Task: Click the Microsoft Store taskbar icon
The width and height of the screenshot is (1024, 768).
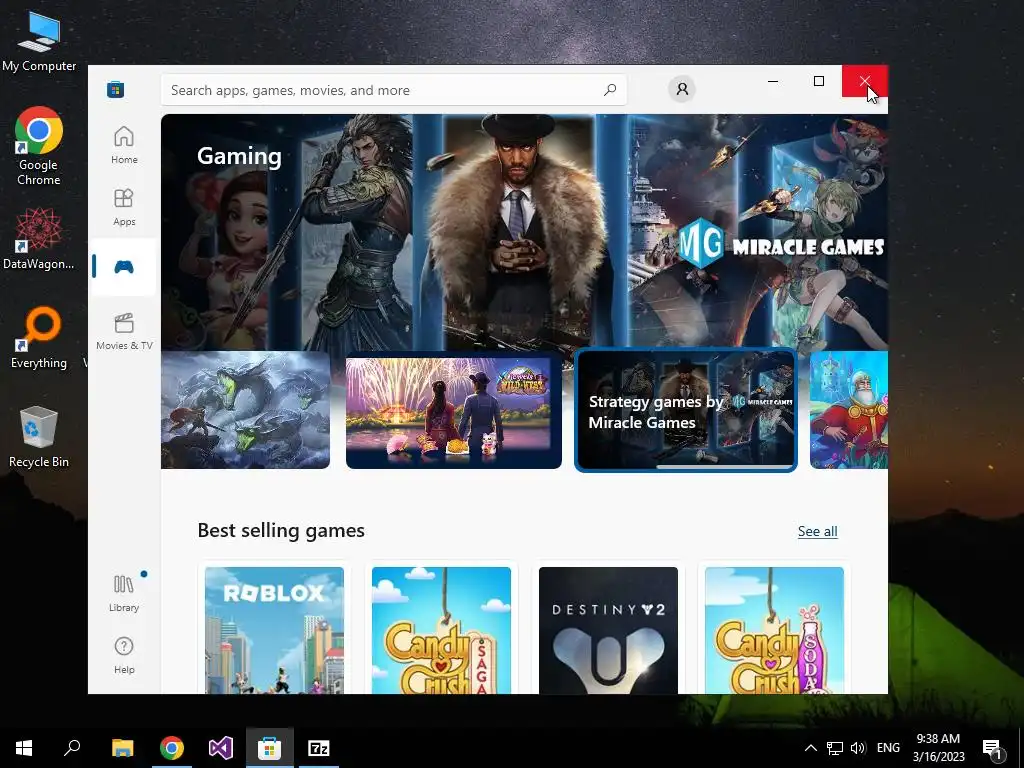Action: (270, 748)
